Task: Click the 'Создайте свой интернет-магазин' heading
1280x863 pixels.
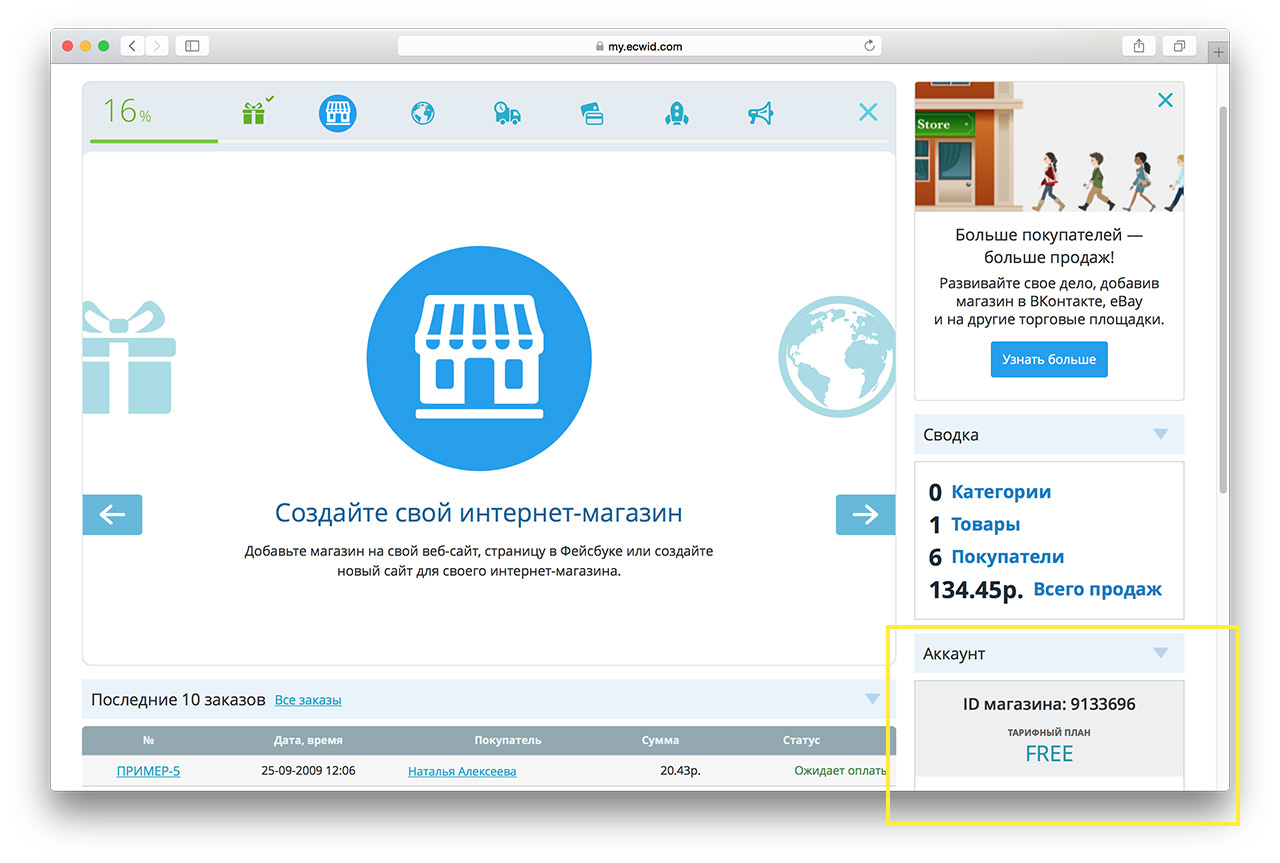Action: pos(479,514)
